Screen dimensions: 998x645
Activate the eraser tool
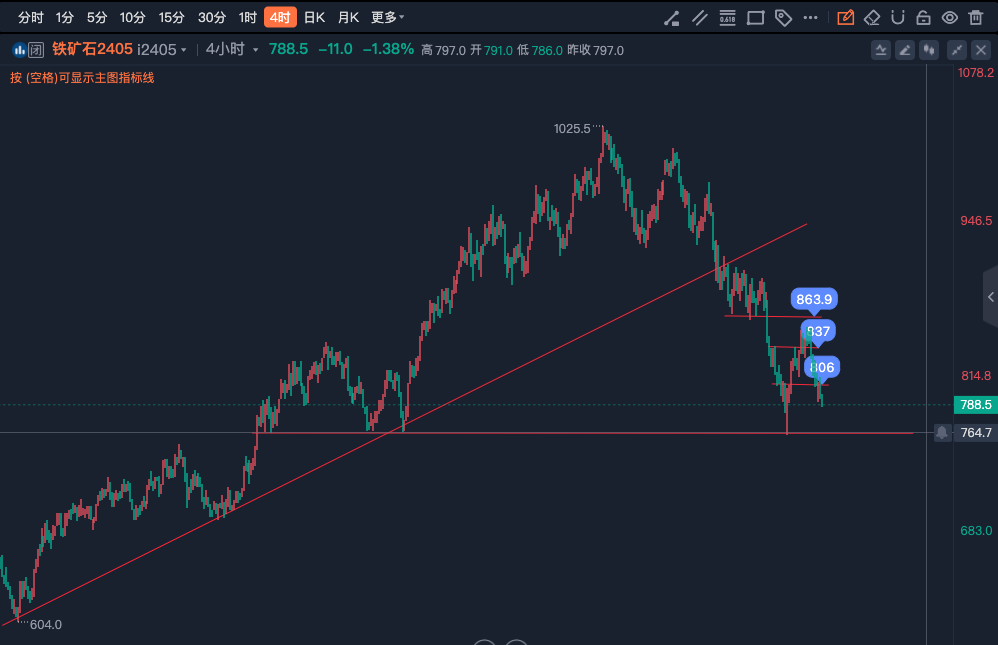click(871, 18)
